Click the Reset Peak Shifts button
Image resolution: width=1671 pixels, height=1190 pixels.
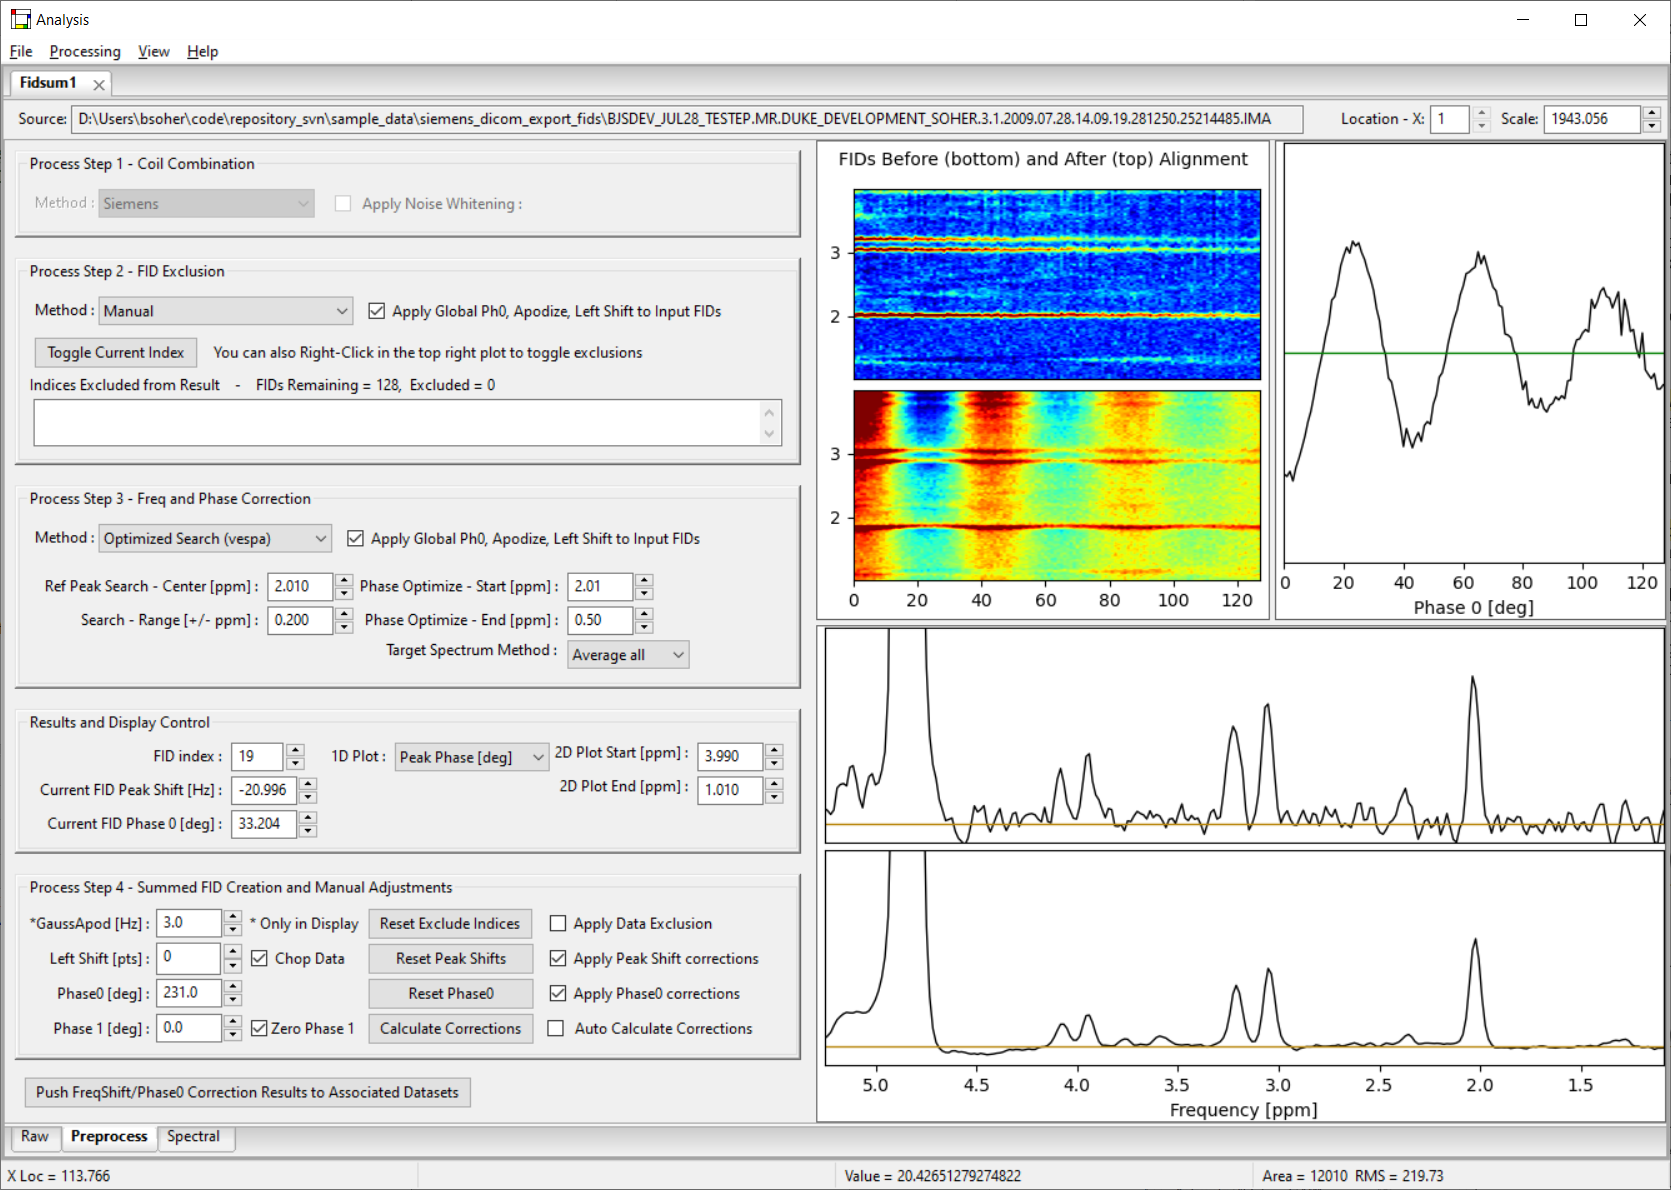click(450, 958)
